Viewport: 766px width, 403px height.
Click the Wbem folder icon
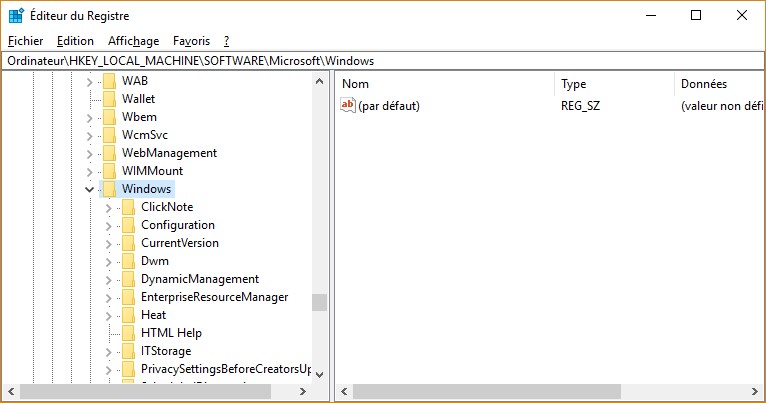click(109, 117)
